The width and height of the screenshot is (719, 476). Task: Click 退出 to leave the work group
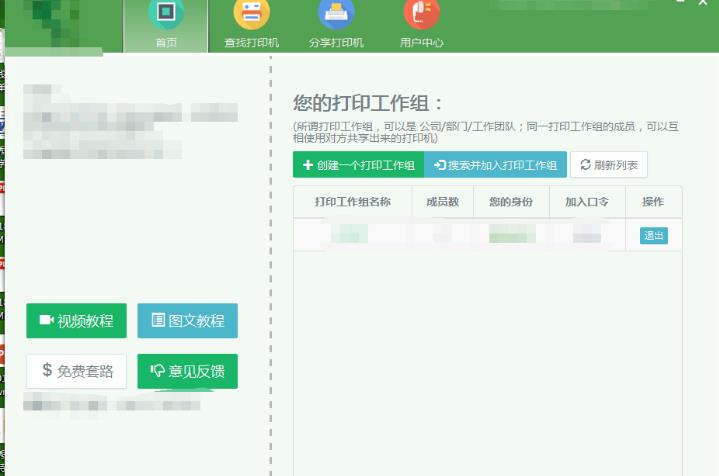coord(653,236)
